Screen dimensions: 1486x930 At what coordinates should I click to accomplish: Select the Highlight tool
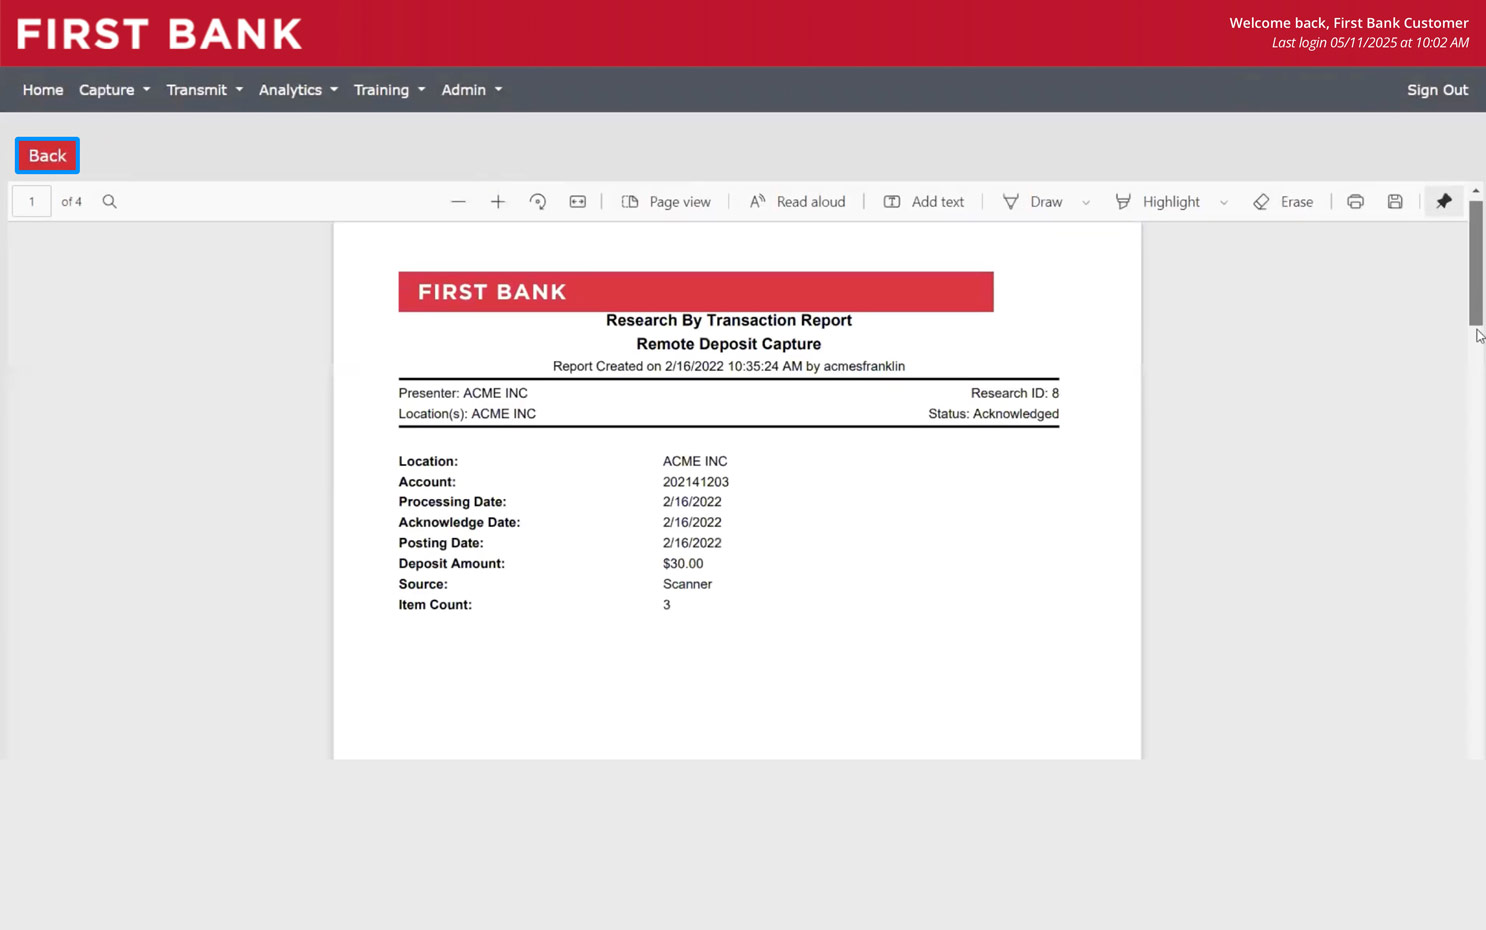1158,202
